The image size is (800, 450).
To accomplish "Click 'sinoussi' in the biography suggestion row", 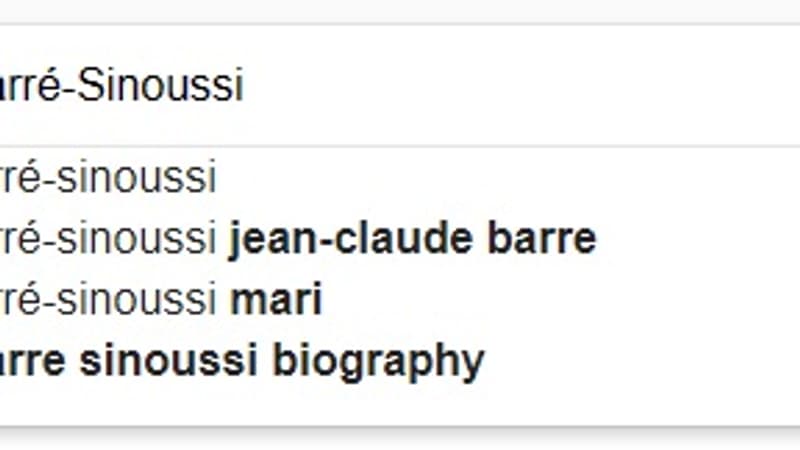I will point(168,360).
